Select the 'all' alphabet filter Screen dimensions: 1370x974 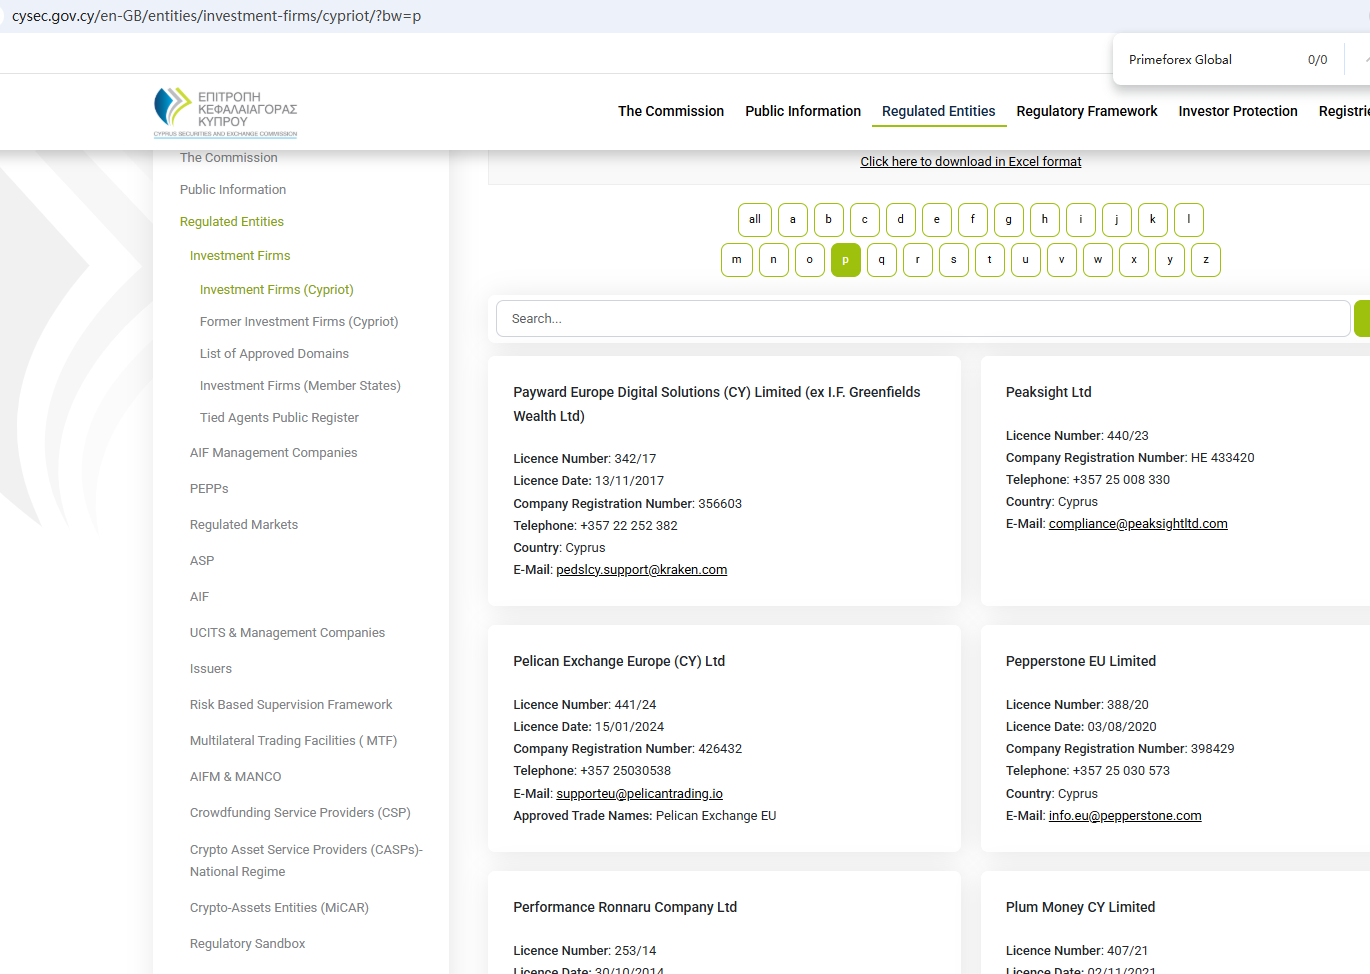(x=754, y=220)
